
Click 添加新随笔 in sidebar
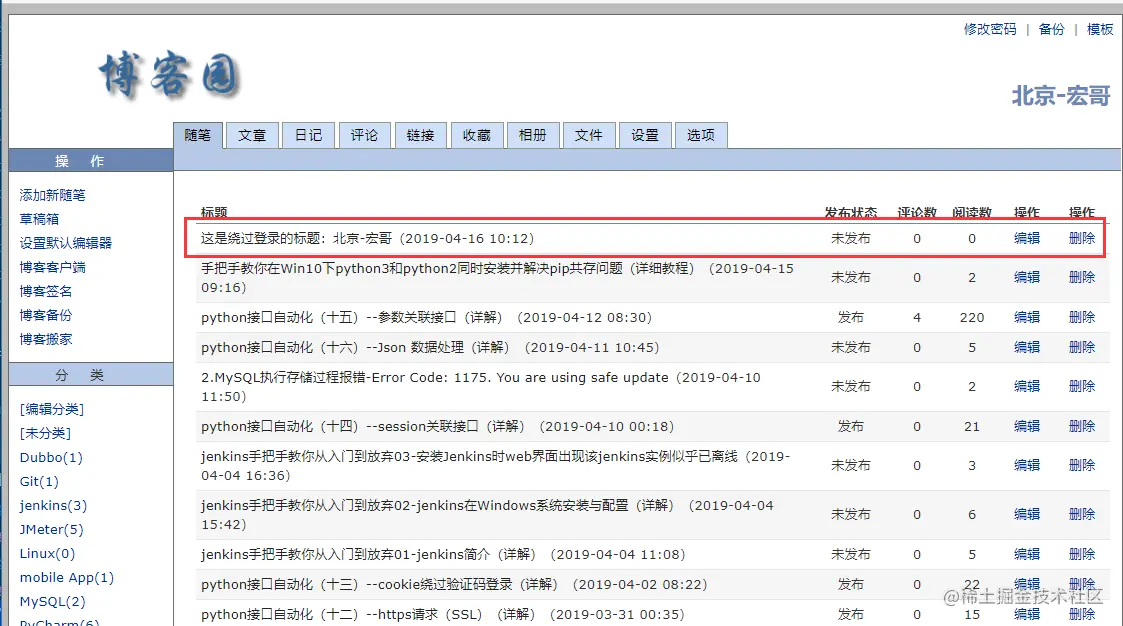click(x=52, y=195)
